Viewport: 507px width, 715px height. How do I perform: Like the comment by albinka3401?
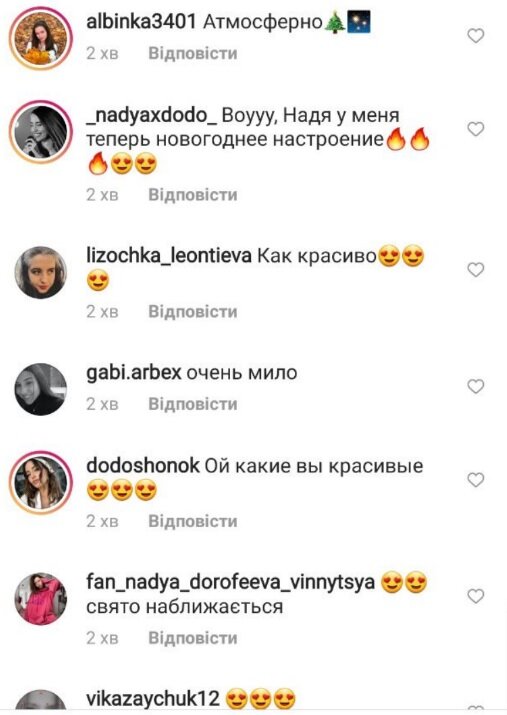pyautogui.click(x=476, y=36)
